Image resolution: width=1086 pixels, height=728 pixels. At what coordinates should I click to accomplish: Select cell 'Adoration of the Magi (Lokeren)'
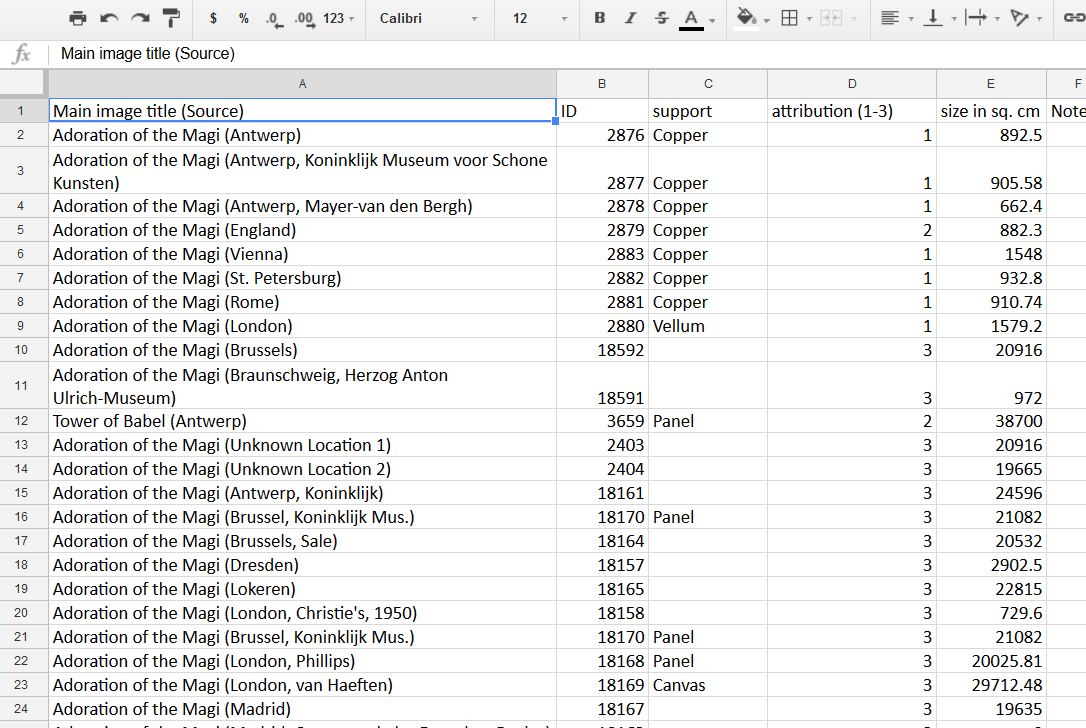click(x=302, y=589)
